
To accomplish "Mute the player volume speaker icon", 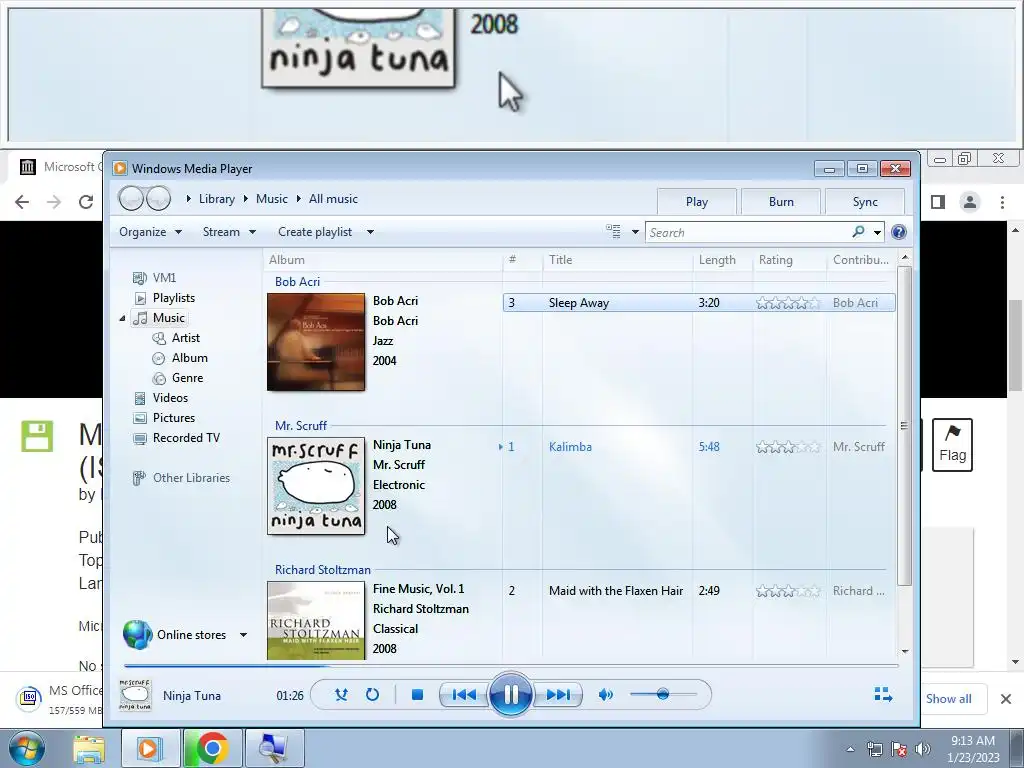I will pyautogui.click(x=605, y=695).
